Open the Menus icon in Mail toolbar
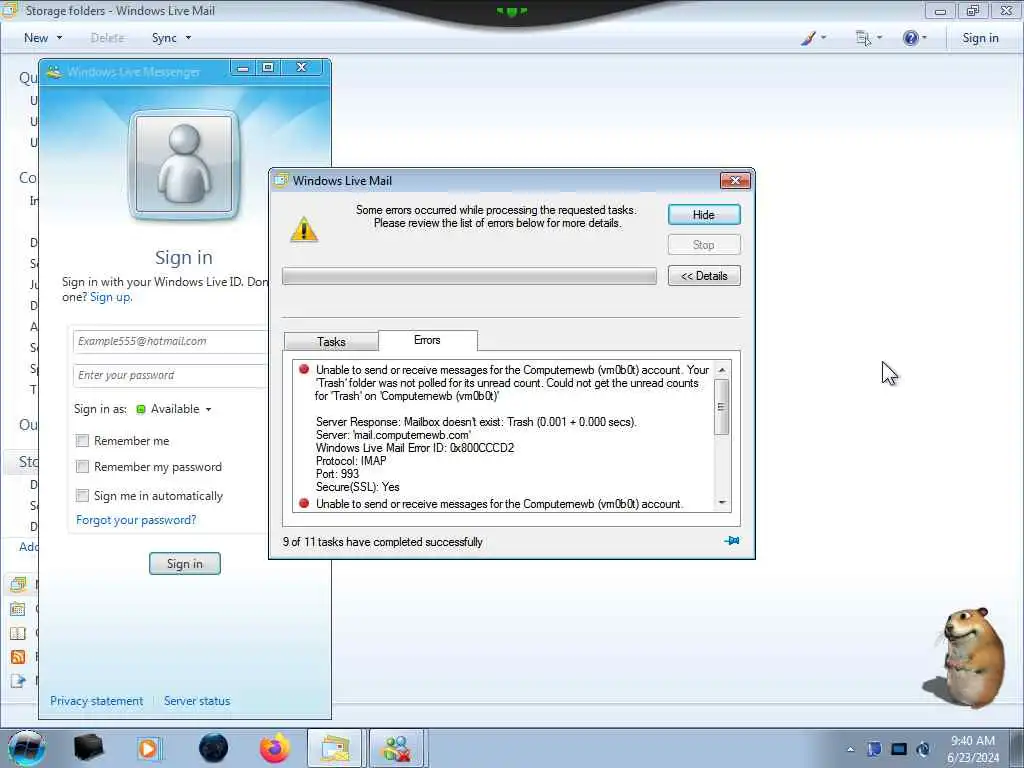1024x768 pixels. pyautogui.click(x=863, y=38)
